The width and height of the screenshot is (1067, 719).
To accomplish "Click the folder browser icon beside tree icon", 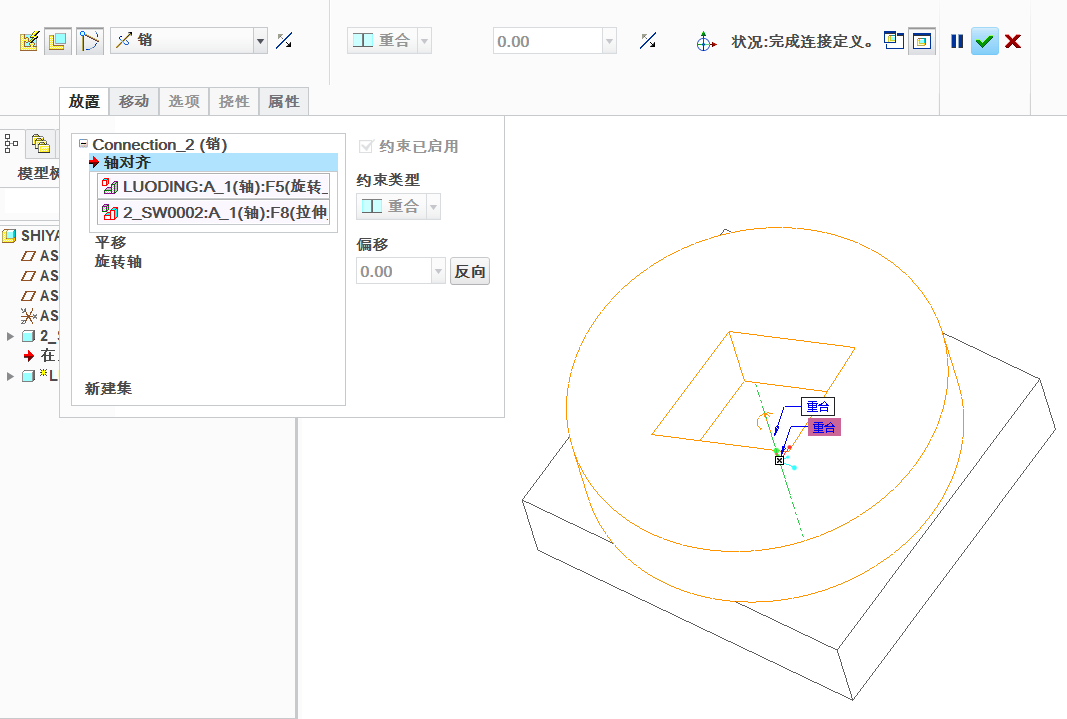I will pyautogui.click(x=41, y=144).
